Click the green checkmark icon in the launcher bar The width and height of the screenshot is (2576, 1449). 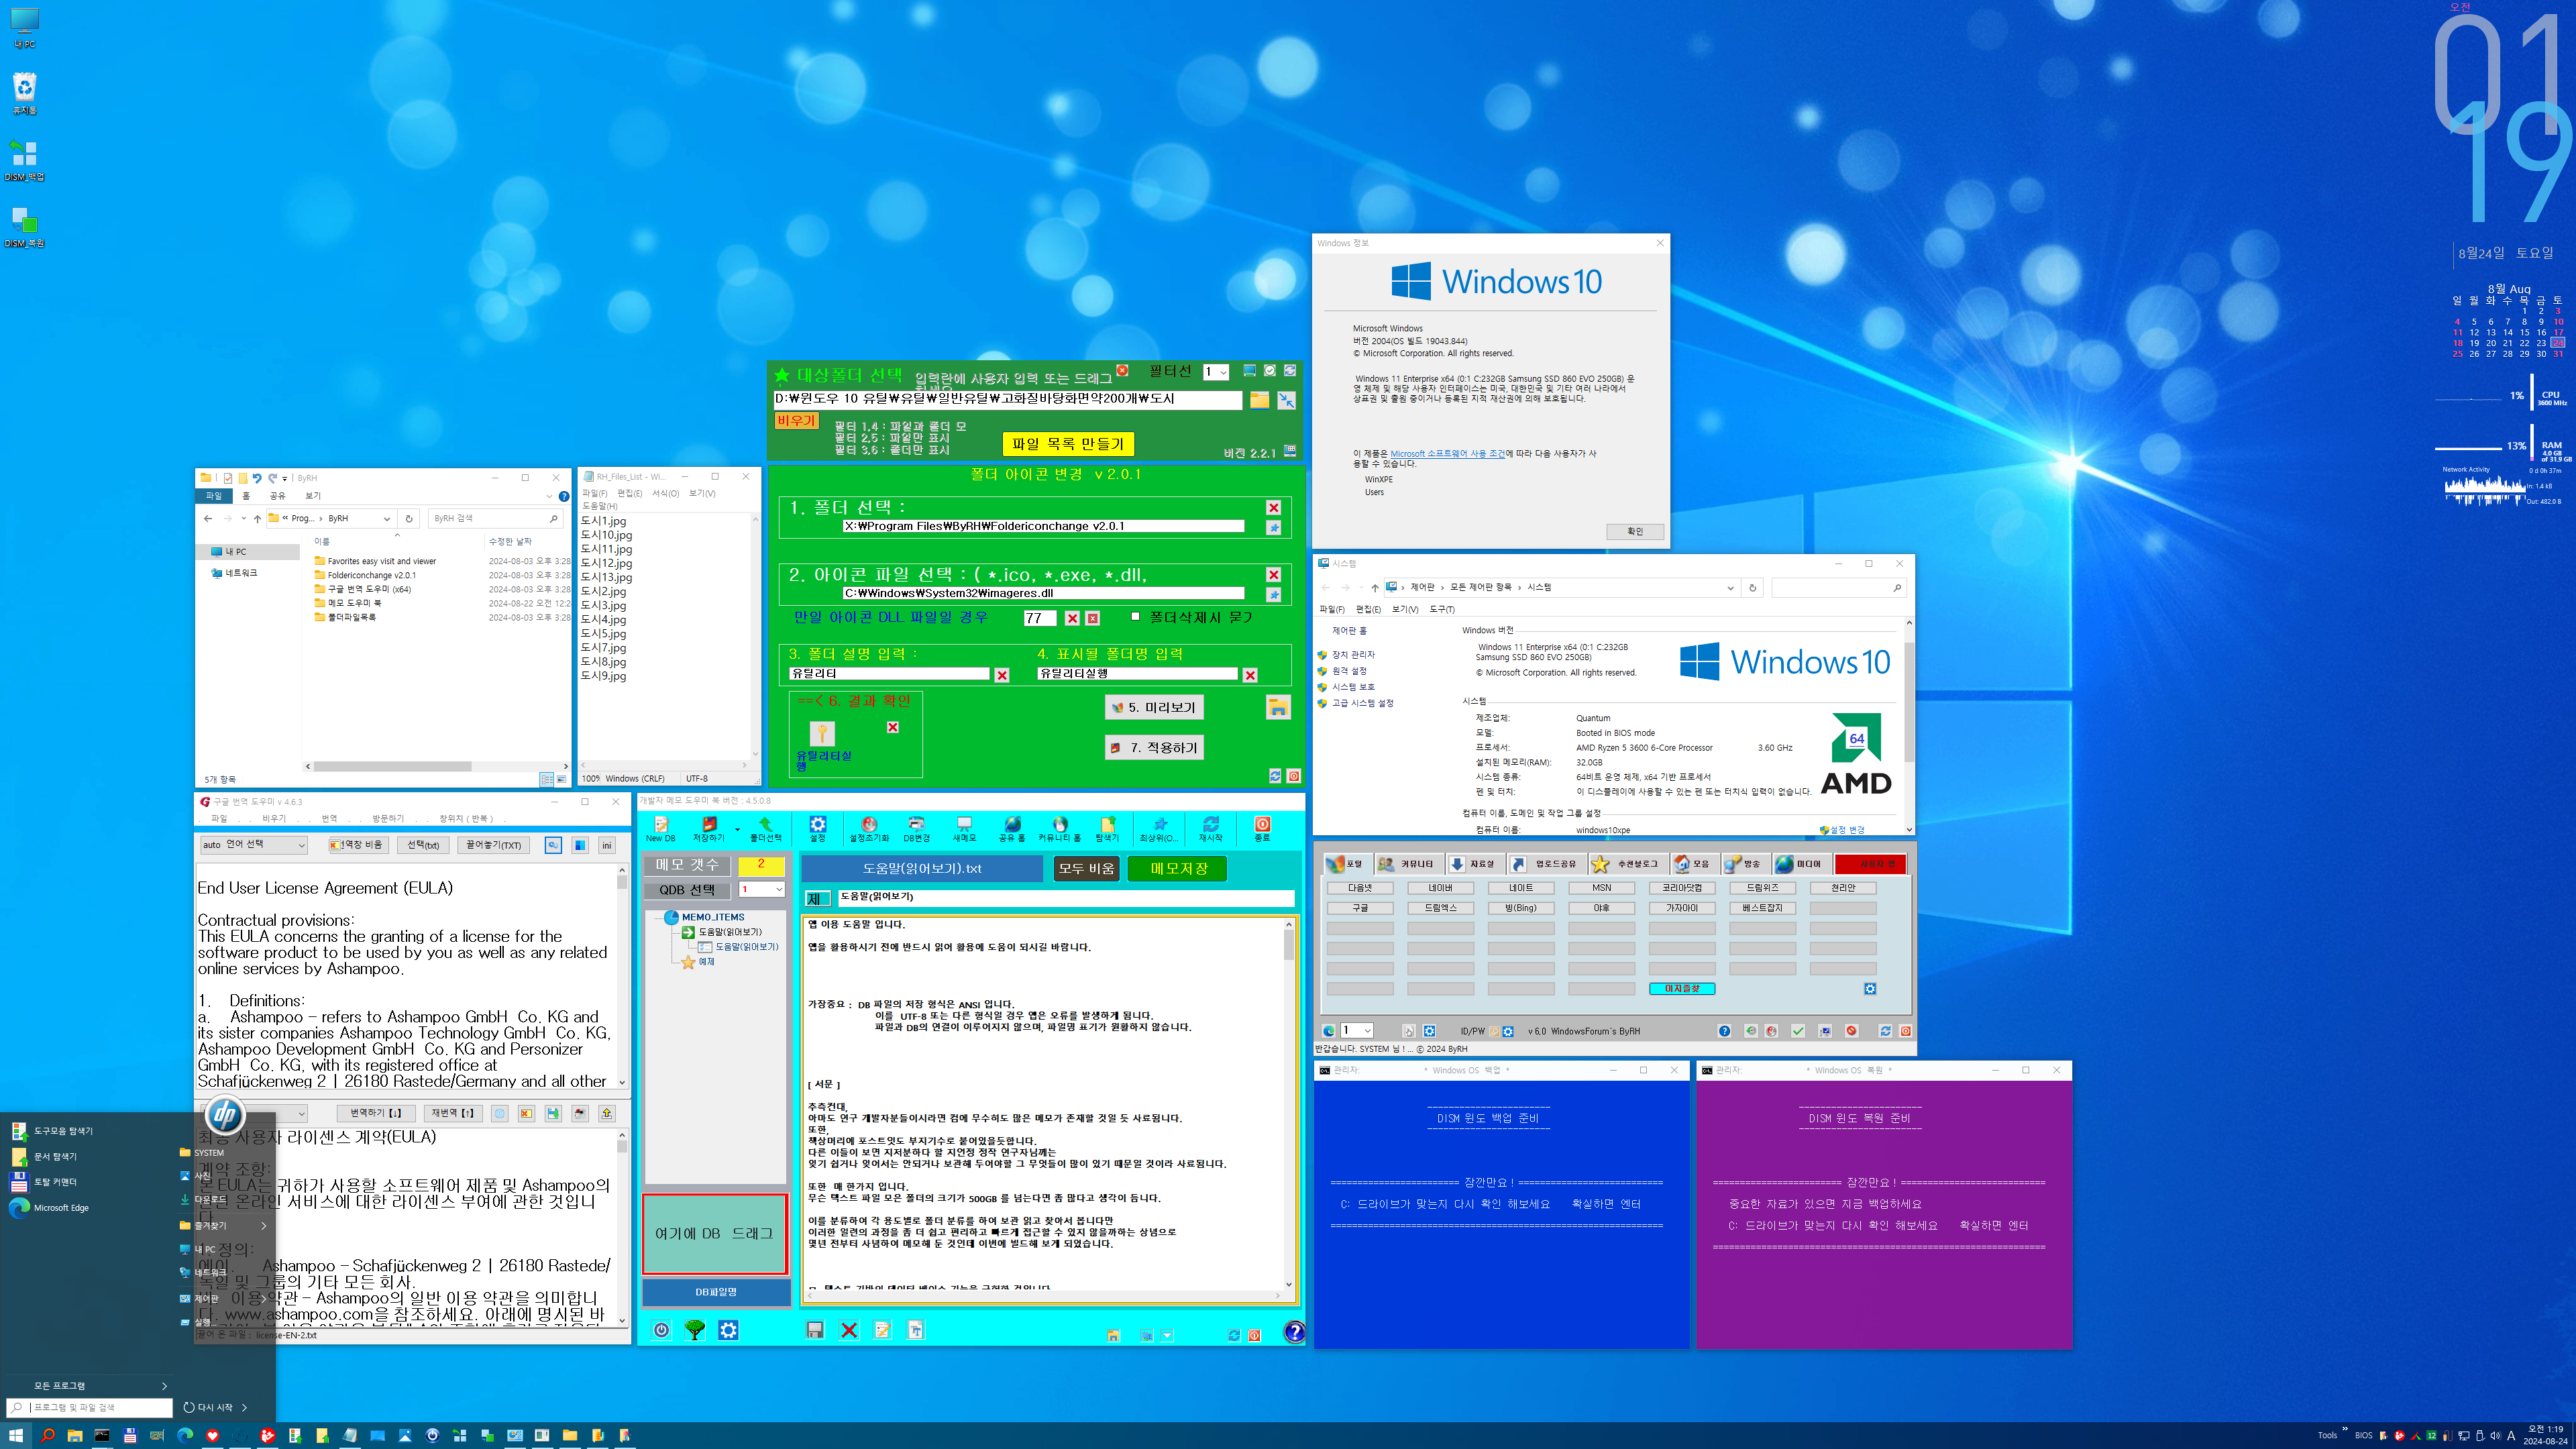(x=1798, y=1031)
